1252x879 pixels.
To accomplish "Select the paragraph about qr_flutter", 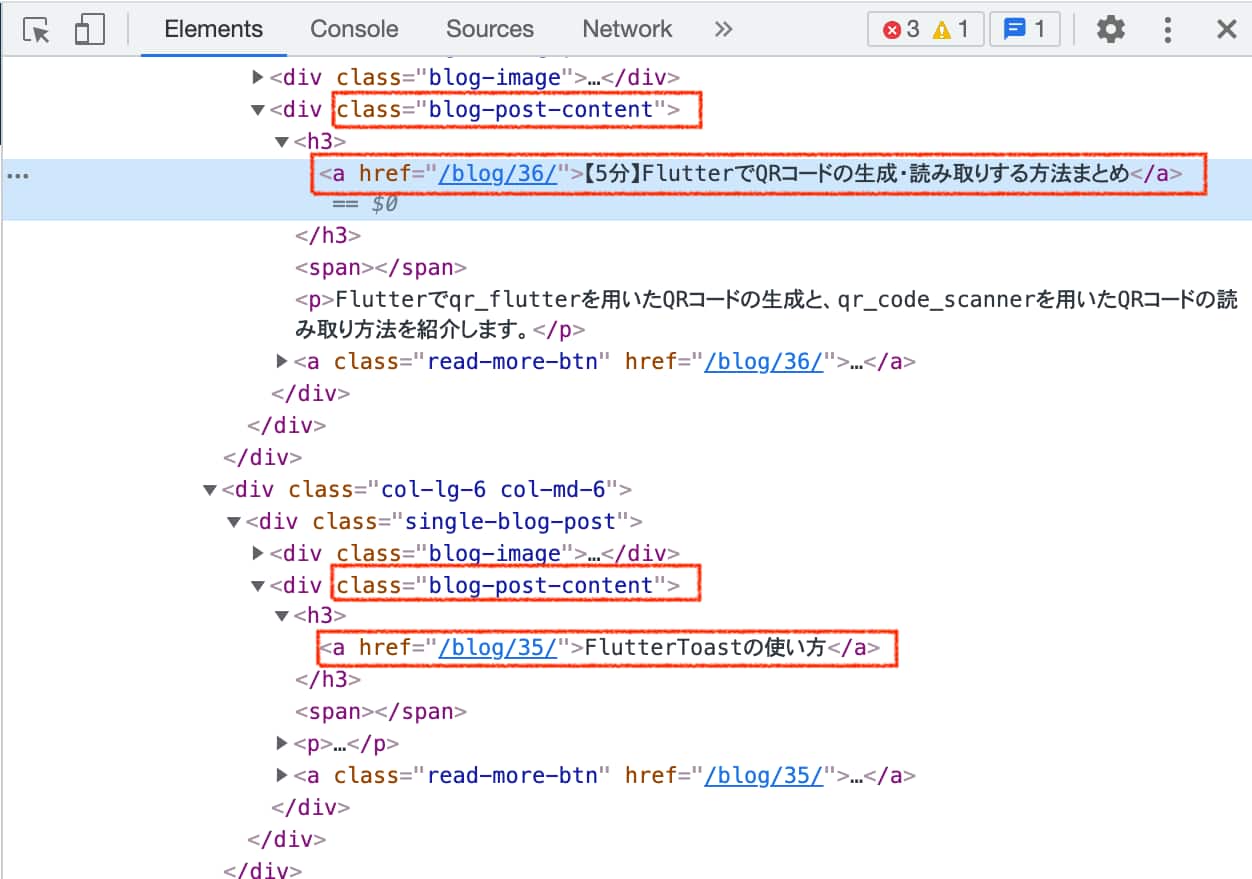I will 766,314.
